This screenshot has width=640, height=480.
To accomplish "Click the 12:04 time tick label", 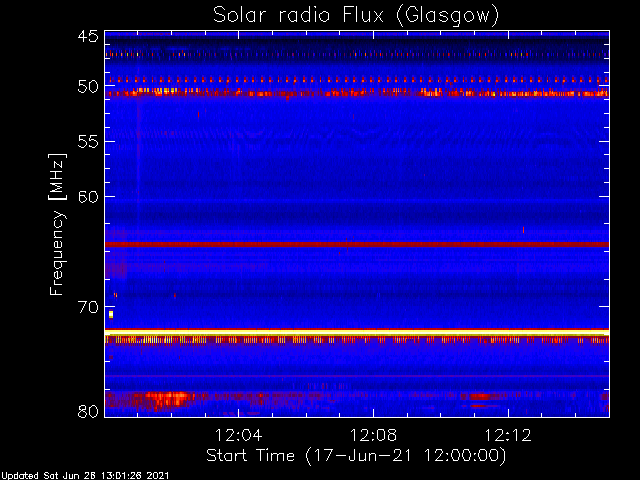I will click(x=238, y=435).
